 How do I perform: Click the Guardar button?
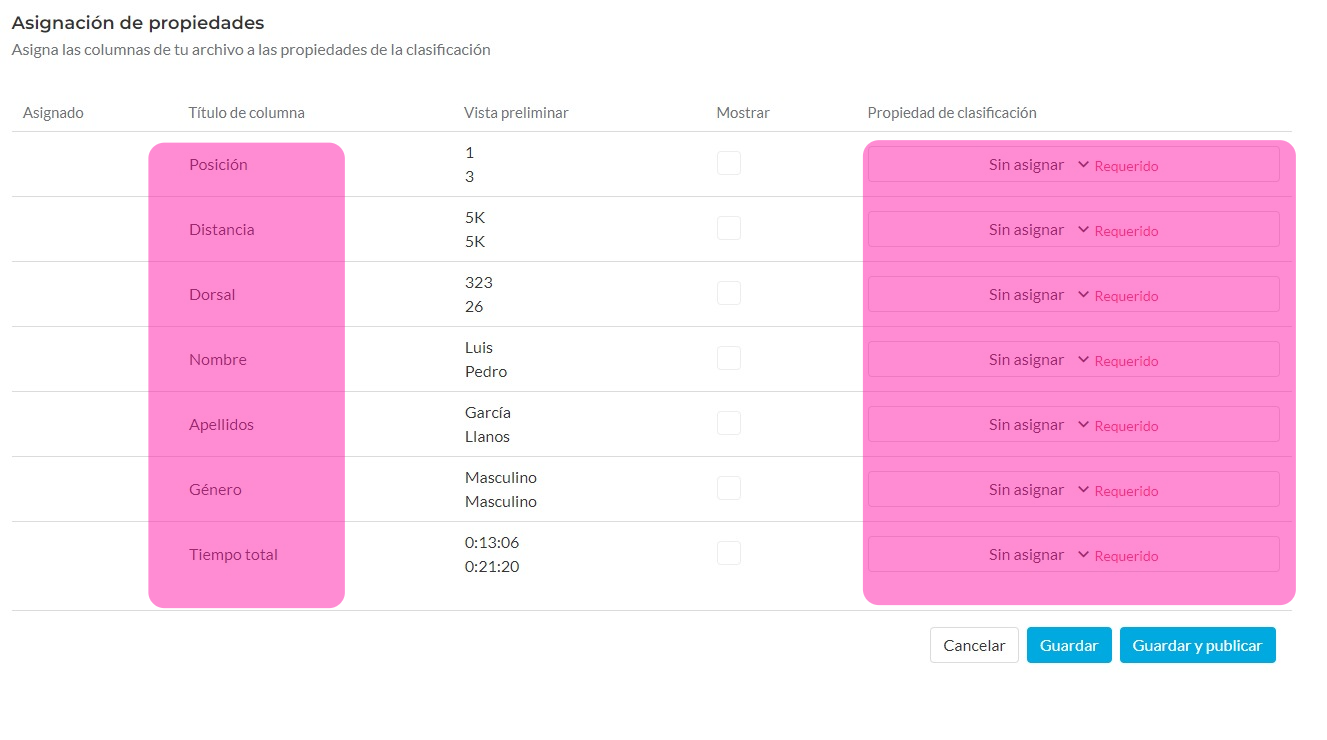pos(1069,645)
